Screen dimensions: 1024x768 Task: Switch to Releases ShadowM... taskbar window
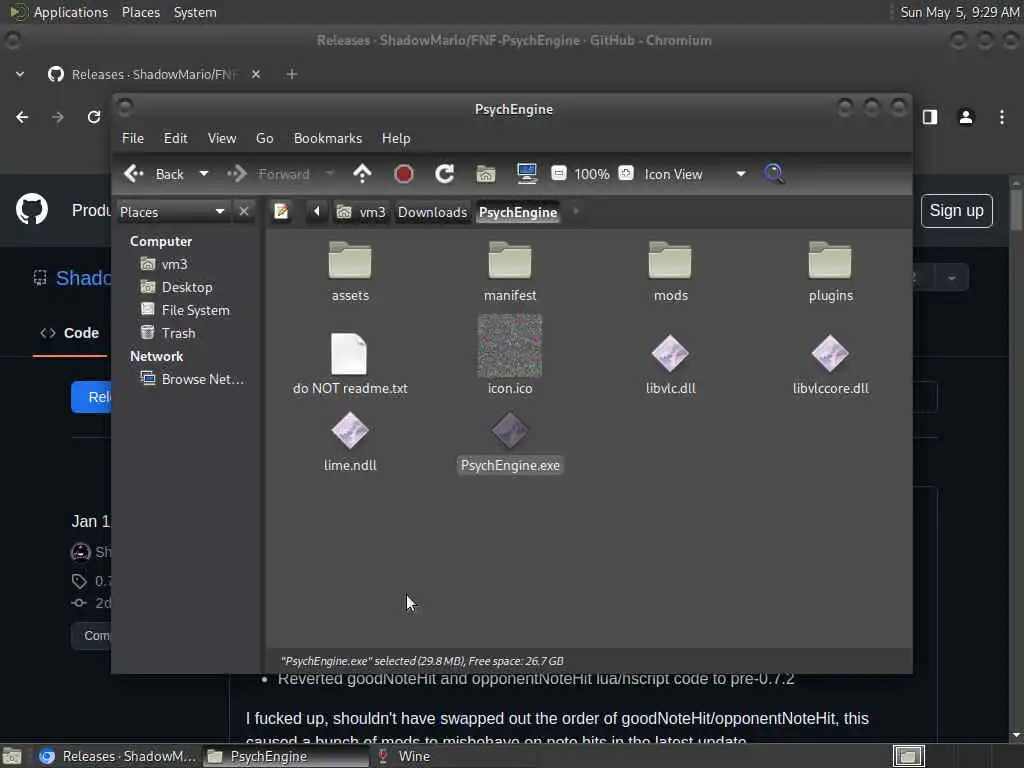(x=116, y=756)
